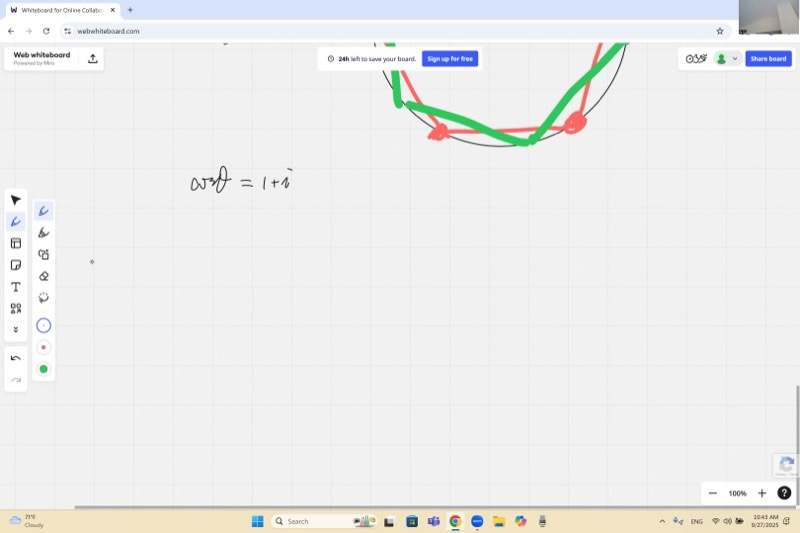Show hidden system tray icons
800x533 pixels.
click(661, 521)
